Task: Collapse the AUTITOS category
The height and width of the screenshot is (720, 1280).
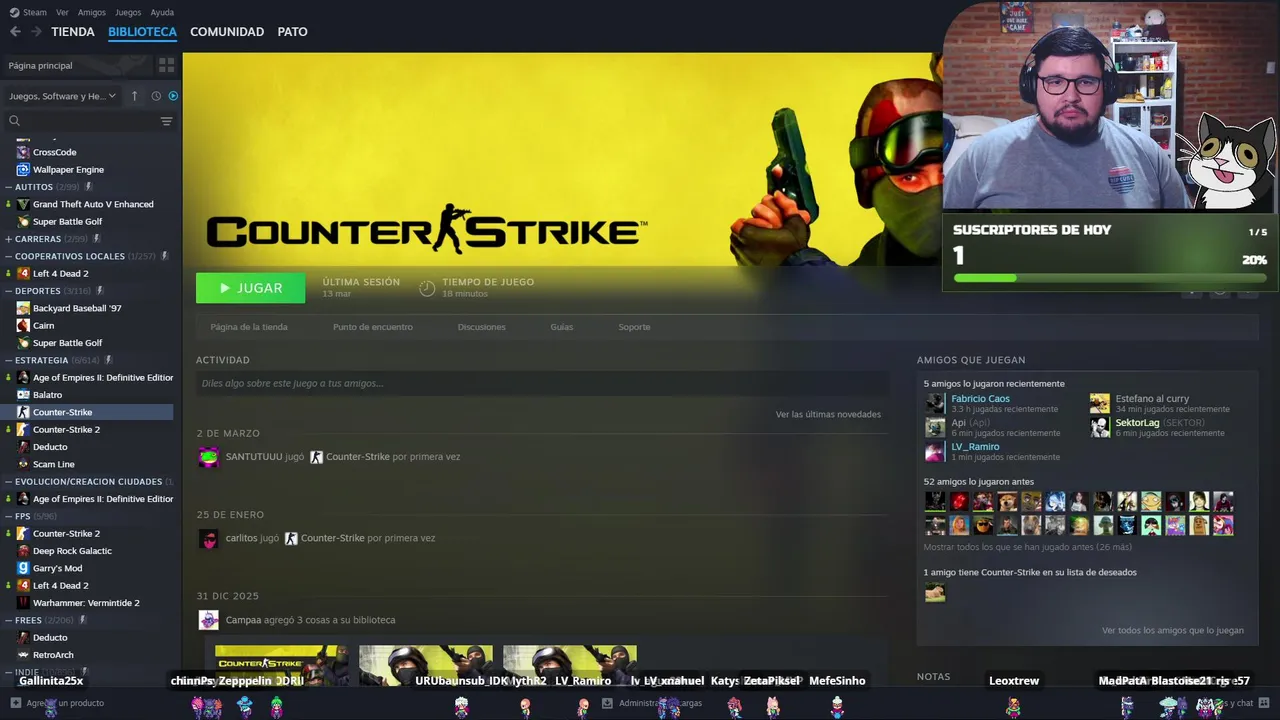Action: click(7, 187)
